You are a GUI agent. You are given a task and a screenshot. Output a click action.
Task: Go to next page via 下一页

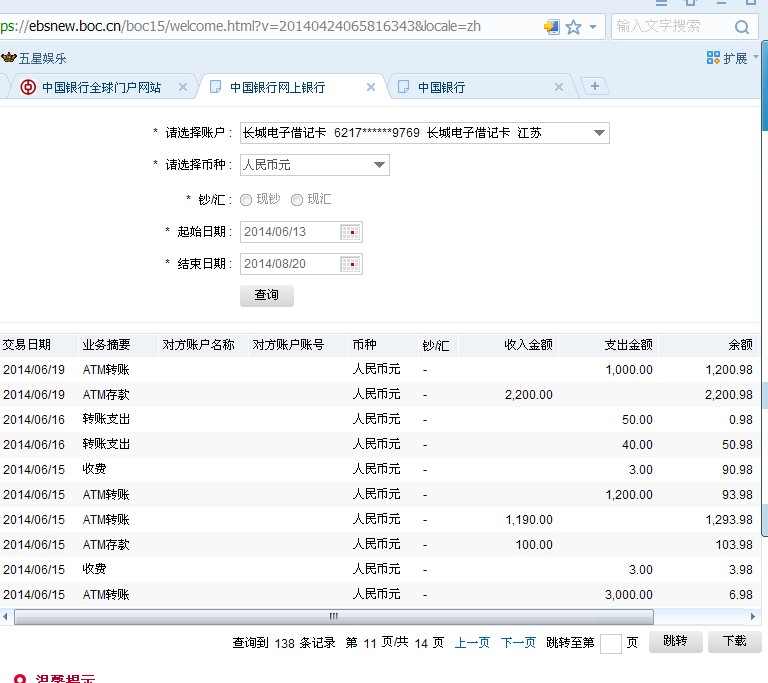pos(518,643)
